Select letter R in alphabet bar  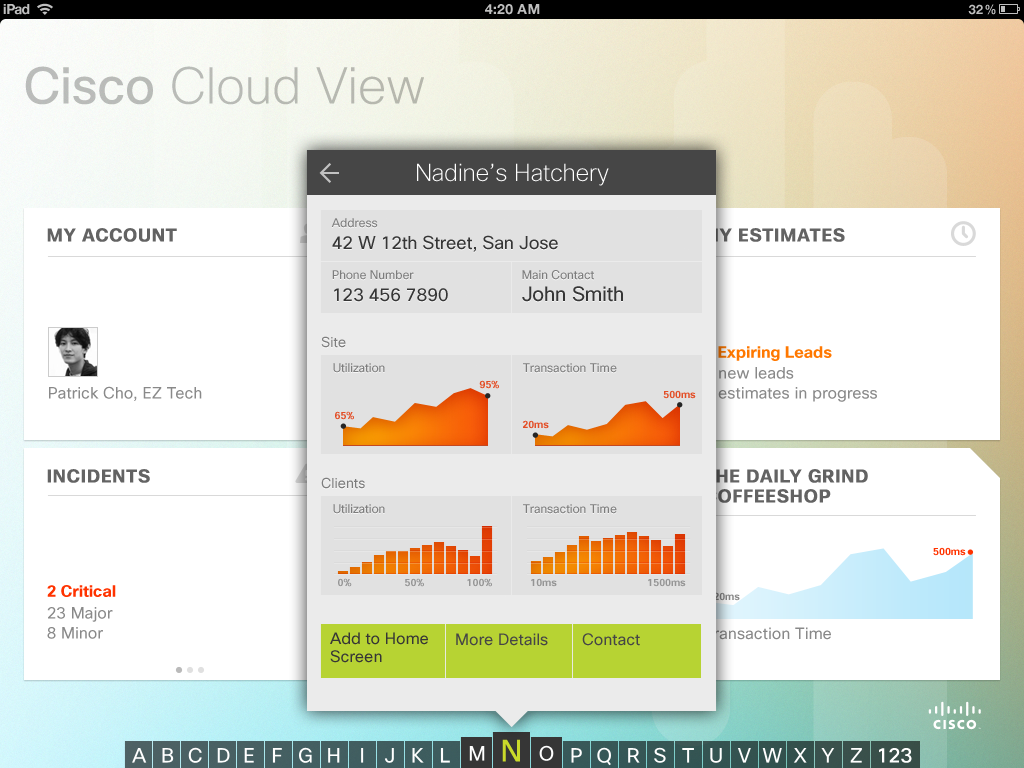click(632, 756)
